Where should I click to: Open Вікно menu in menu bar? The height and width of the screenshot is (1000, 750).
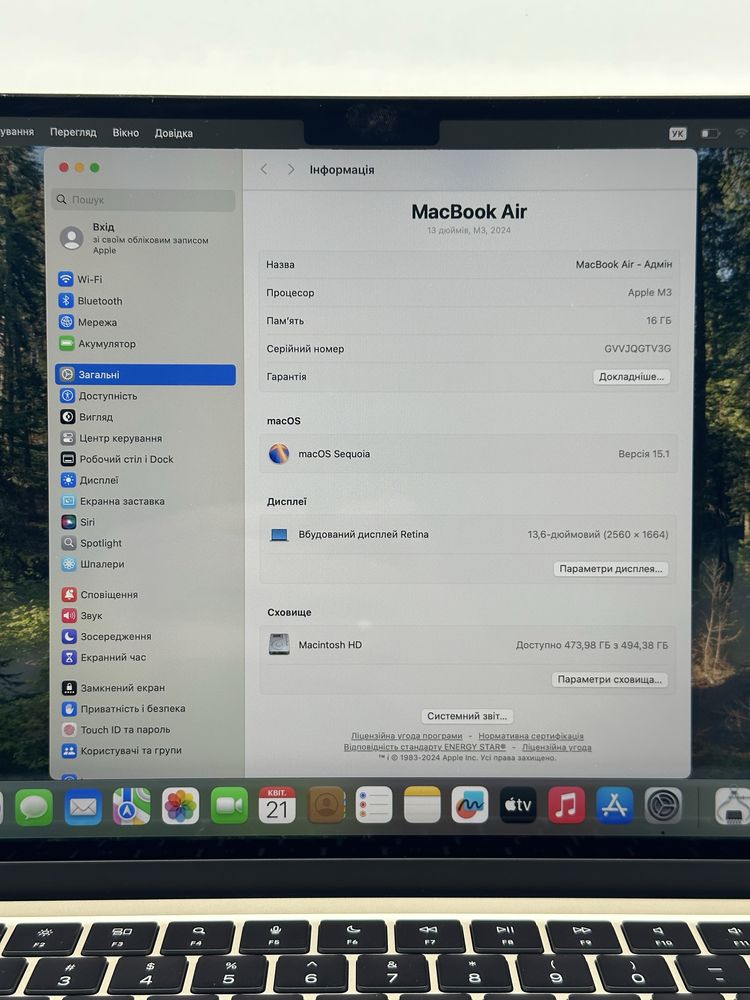pos(126,133)
